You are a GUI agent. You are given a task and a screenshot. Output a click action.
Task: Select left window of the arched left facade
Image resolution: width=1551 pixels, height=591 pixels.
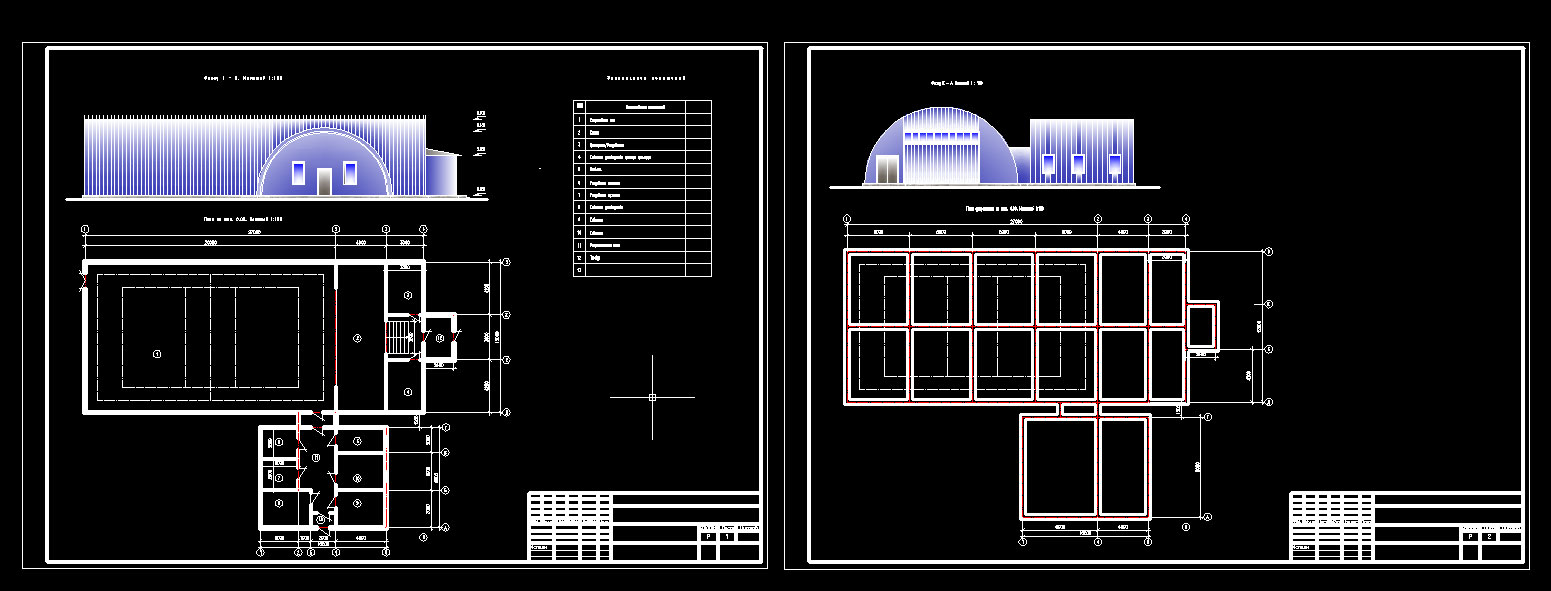[x=298, y=173]
